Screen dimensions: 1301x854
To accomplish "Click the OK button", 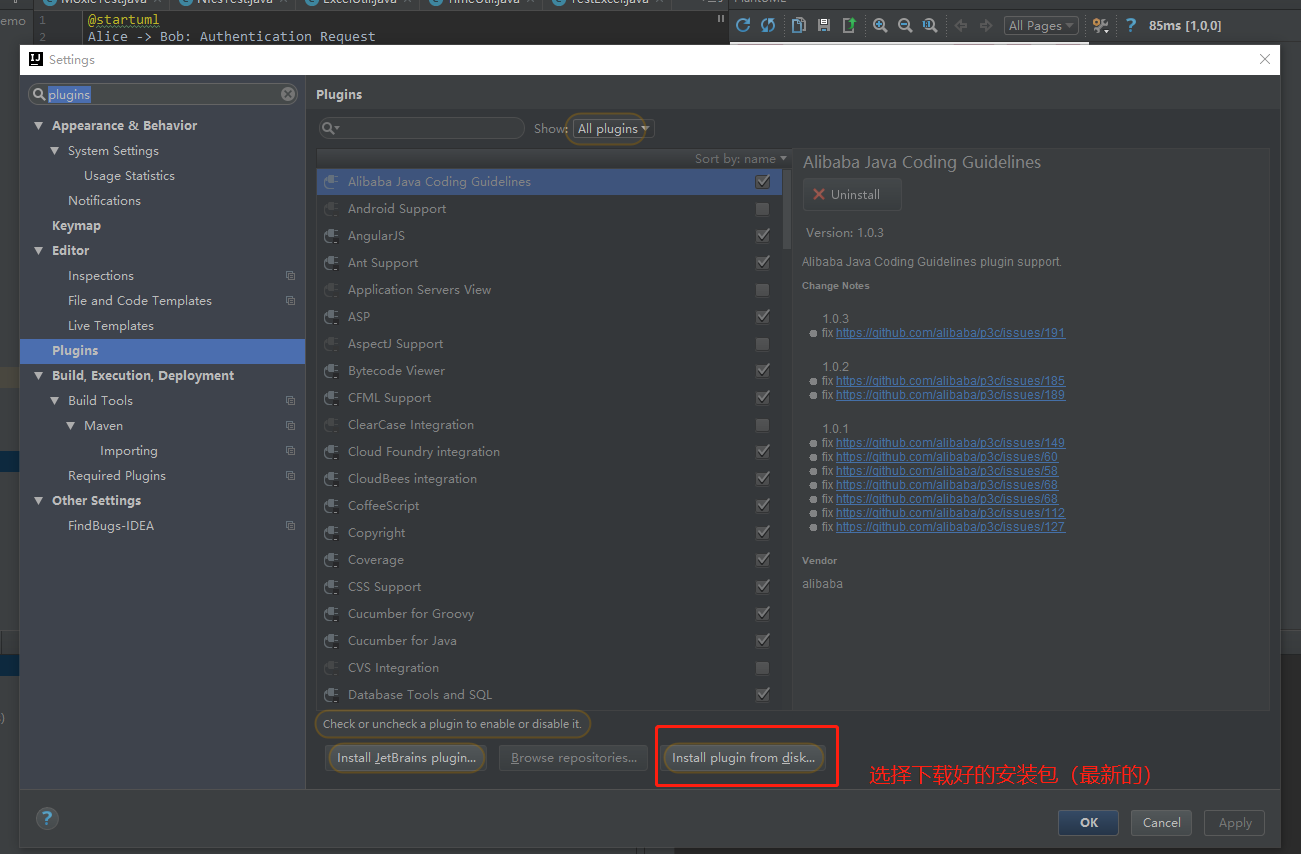I will 1089,823.
